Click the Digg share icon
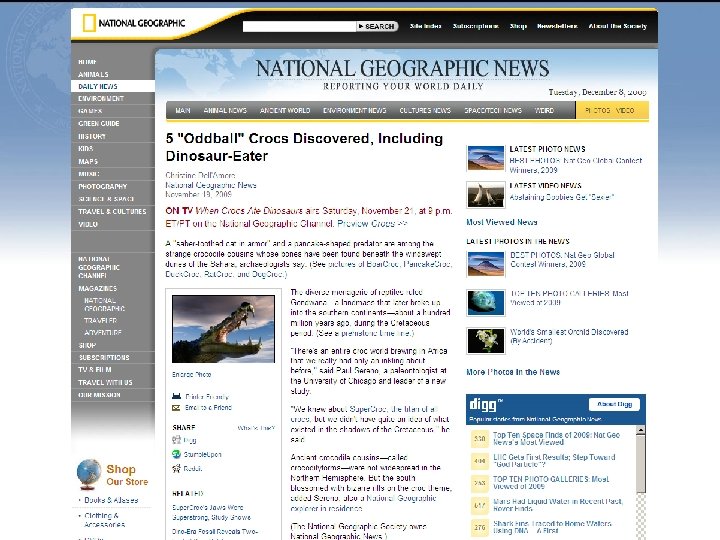Image resolution: width=720 pixels, height=540 pixels. [x=176, y=440]
